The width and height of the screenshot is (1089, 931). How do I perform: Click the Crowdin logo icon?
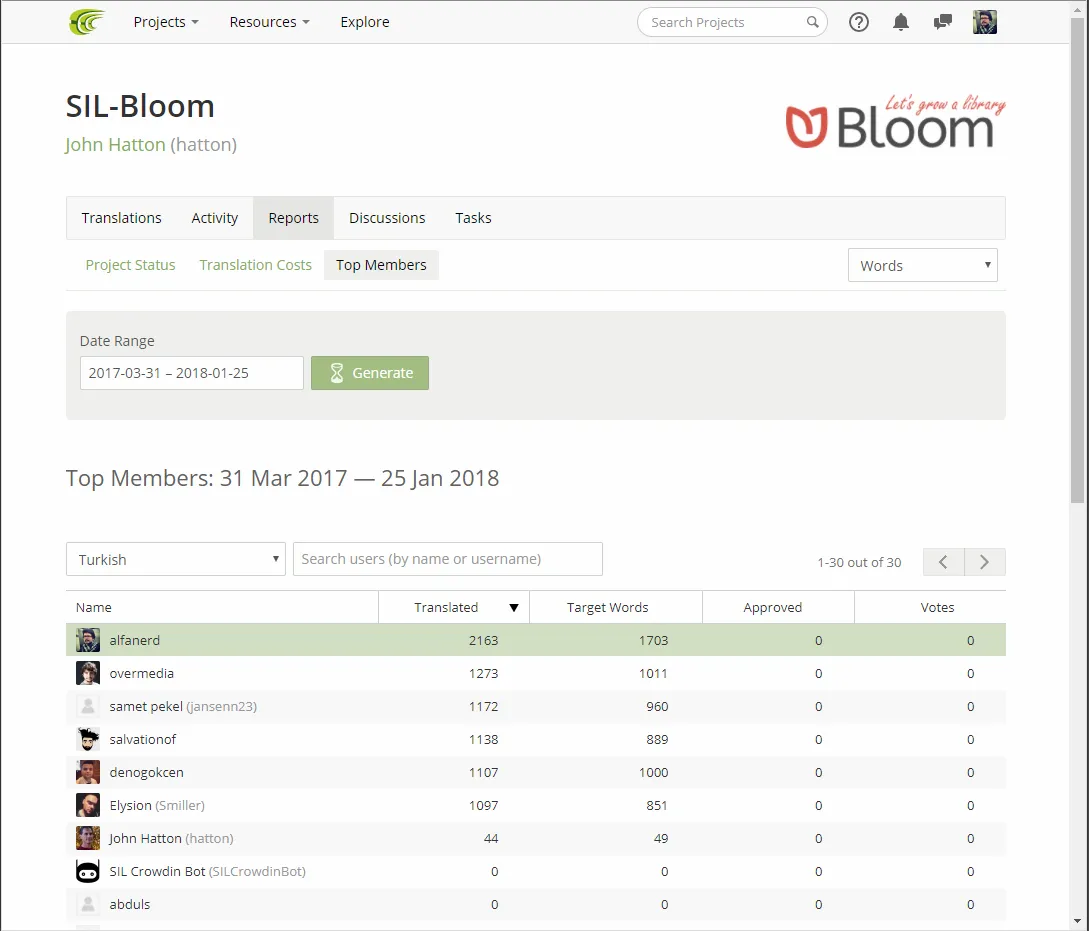87,22
